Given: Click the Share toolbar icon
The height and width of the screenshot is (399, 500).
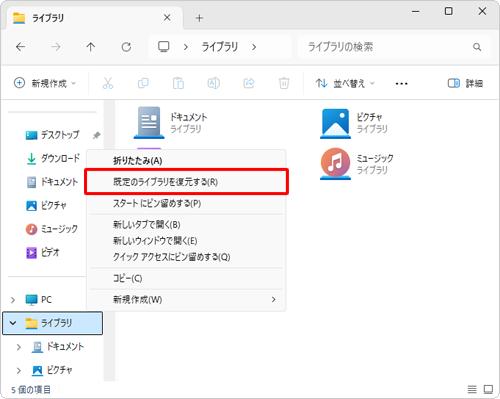Looking at the screenshot, I should (249, 83).
